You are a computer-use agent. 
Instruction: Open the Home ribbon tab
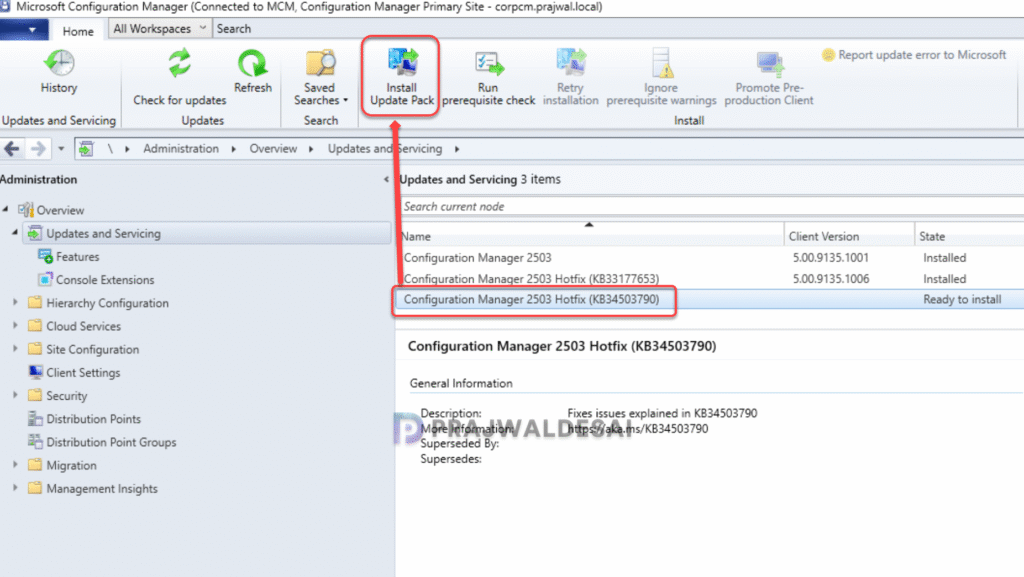click(x=78, y=31)
